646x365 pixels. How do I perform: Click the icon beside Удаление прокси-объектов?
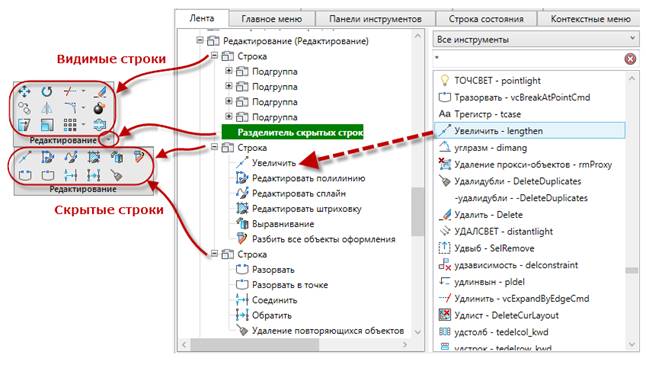click(445, 164)
